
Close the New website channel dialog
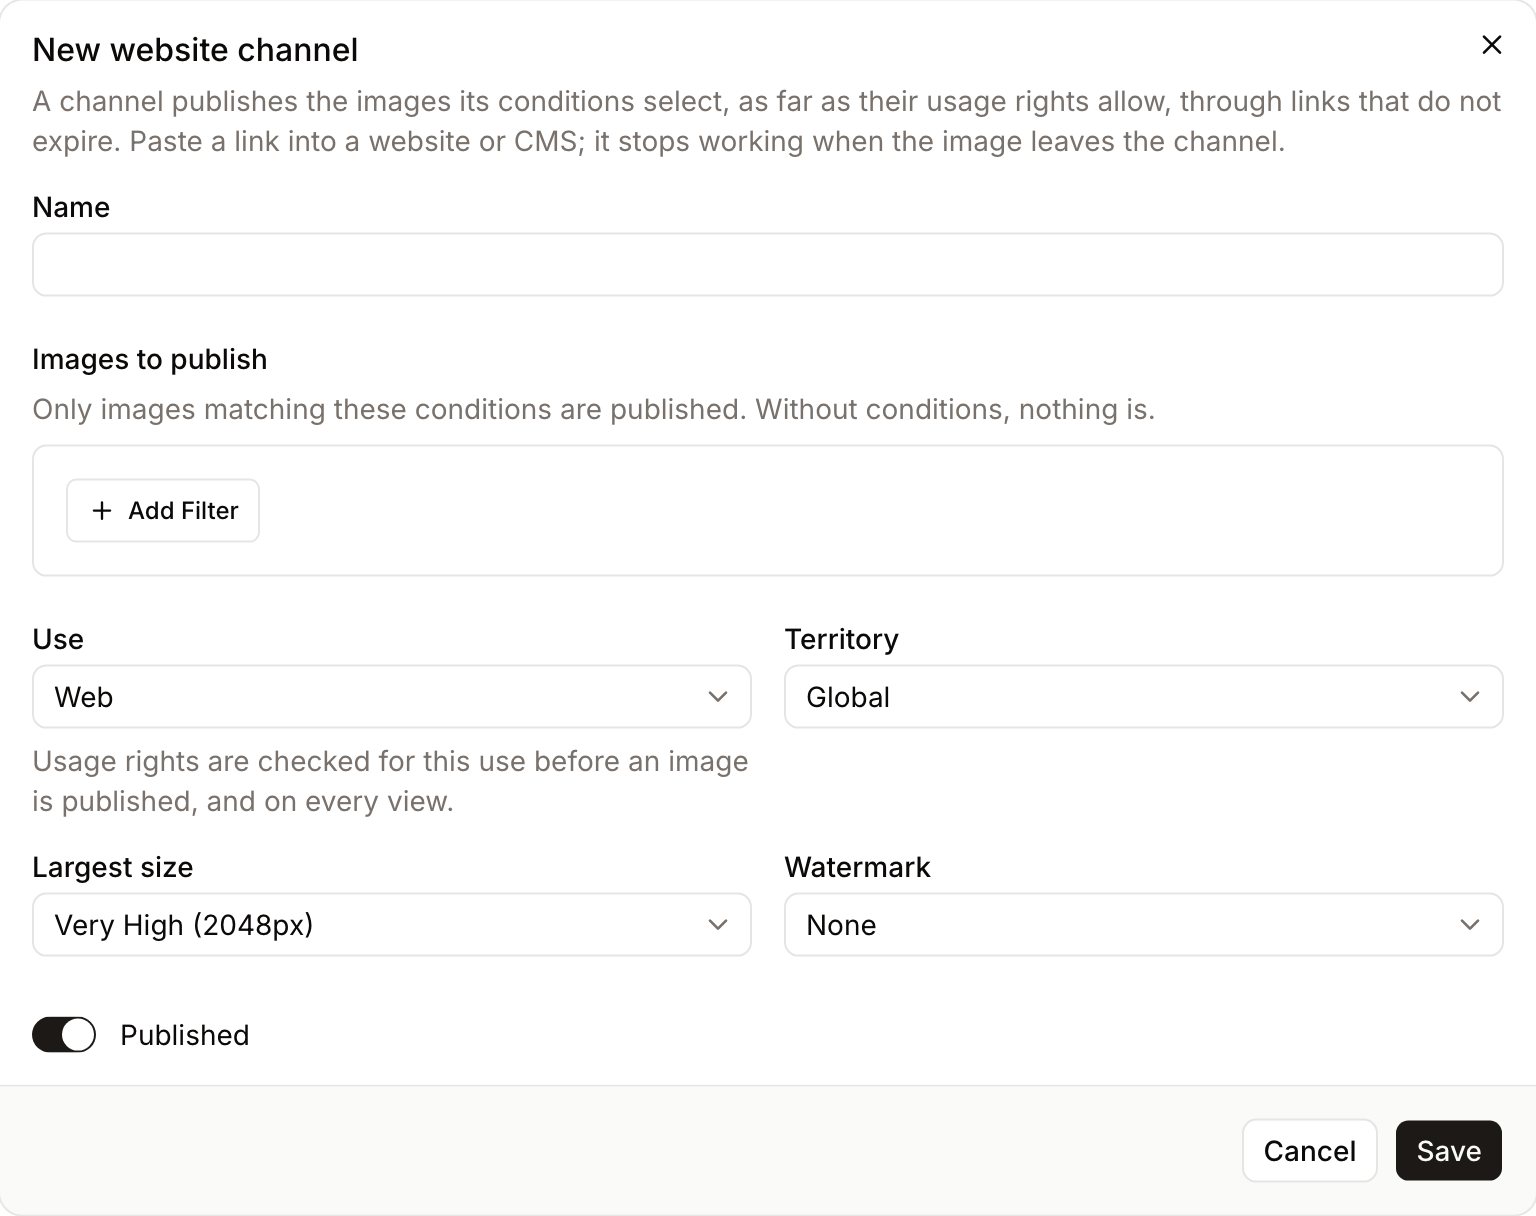click(x=1491, y=45)
